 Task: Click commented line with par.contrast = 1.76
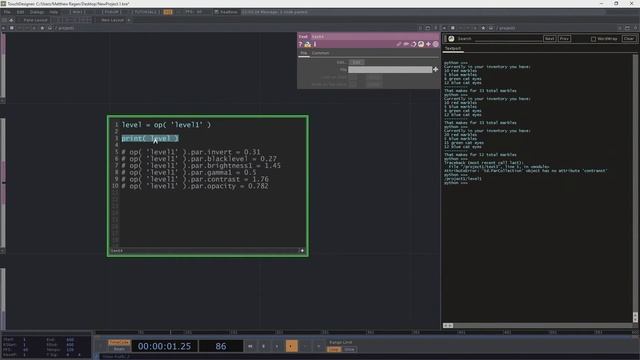[x=195, y=179]
